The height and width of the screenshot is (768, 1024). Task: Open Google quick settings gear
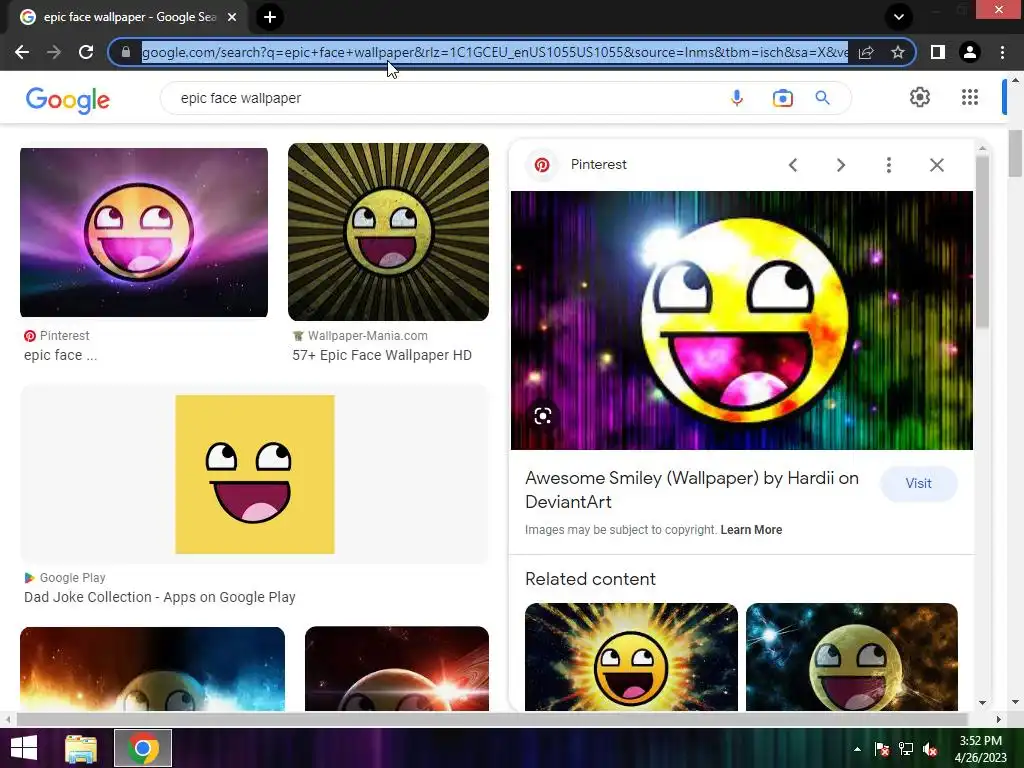coord(920,97)
